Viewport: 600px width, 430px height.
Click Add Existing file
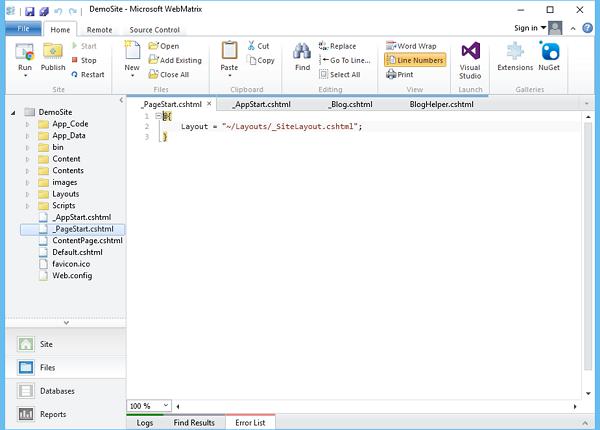(175, 60)
